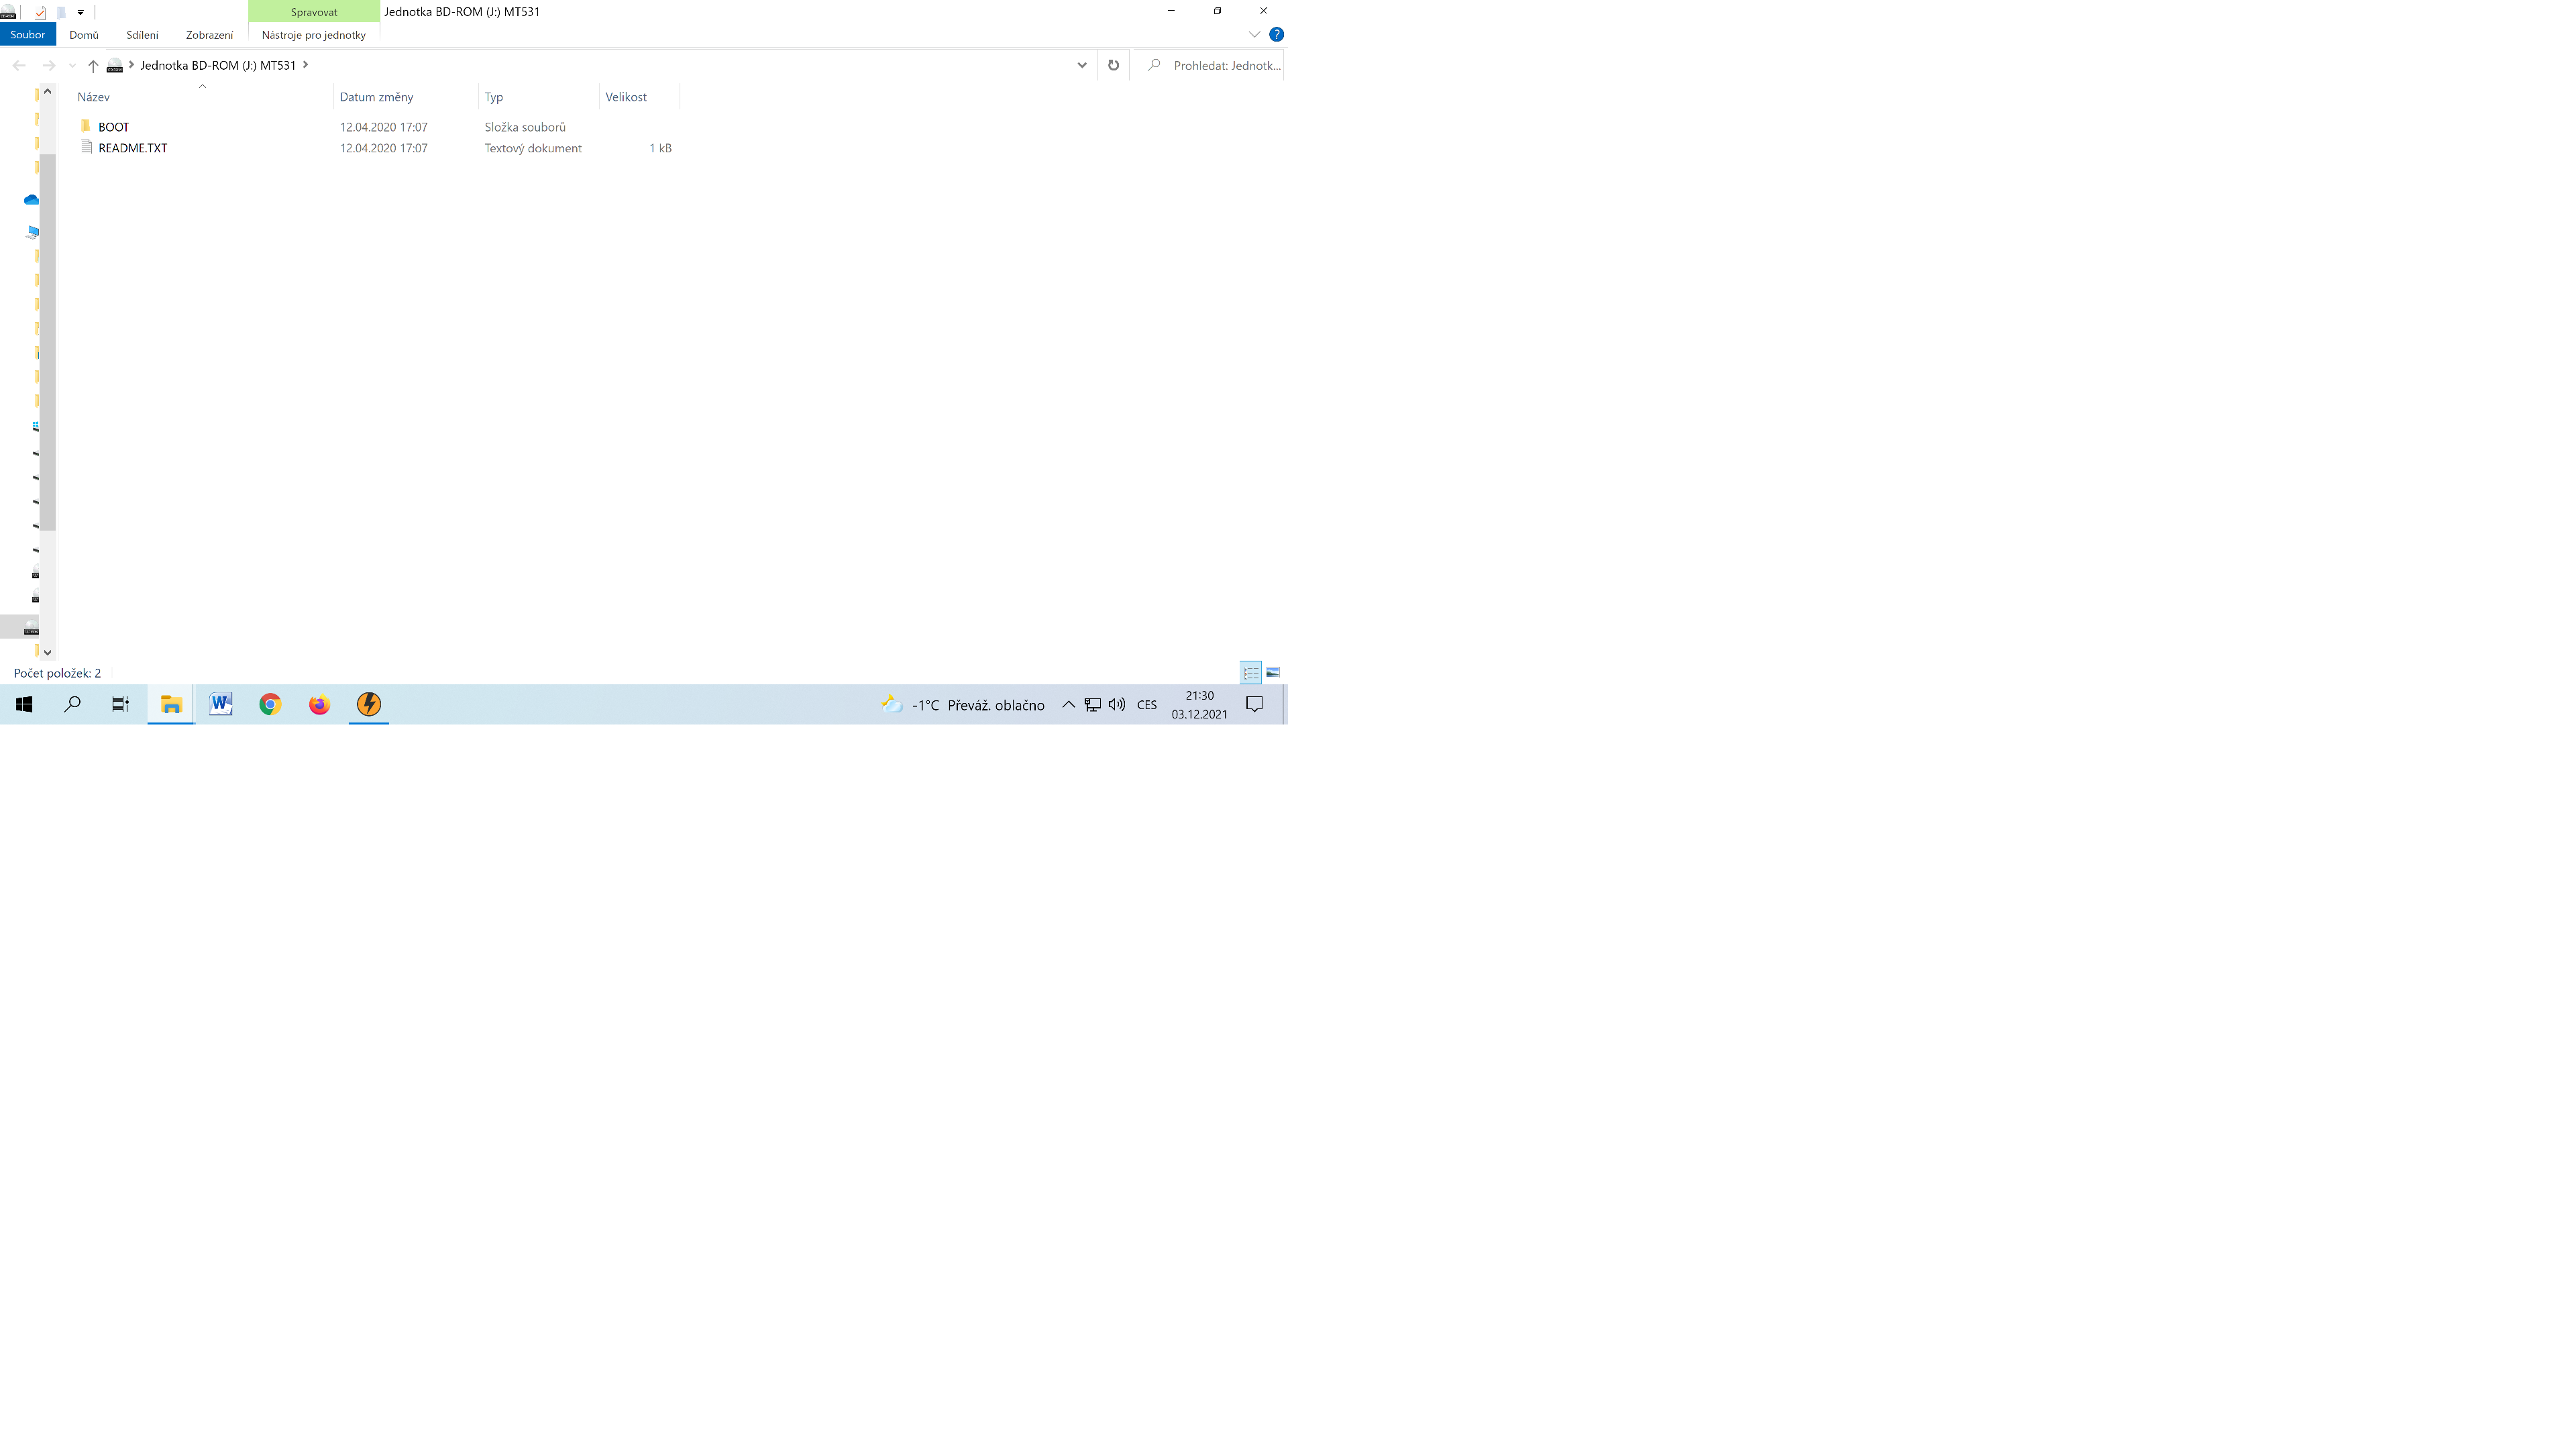2576x1449 pixels.
Task: Sort files by the Datum změny column
Action: pos(376,97)
